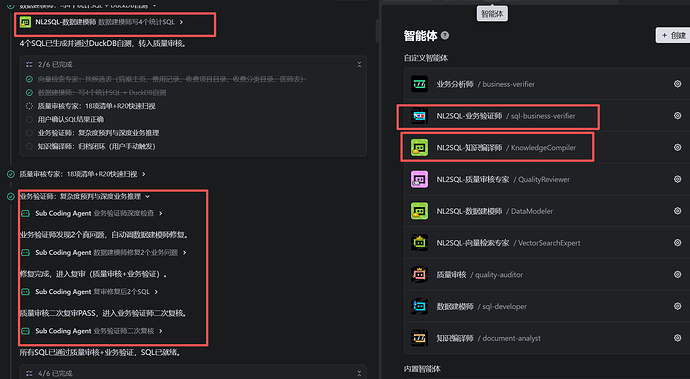Open settings gear for 质量审核 quality-auditor agent

click(x=677, y=274)
